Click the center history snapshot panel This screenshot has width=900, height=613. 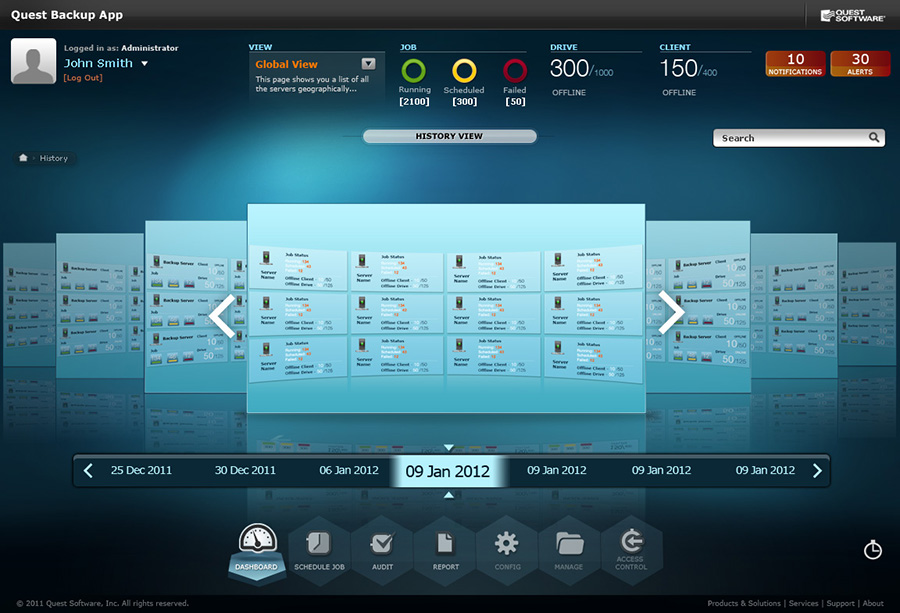pyautogui.click(x=447, y=308)
